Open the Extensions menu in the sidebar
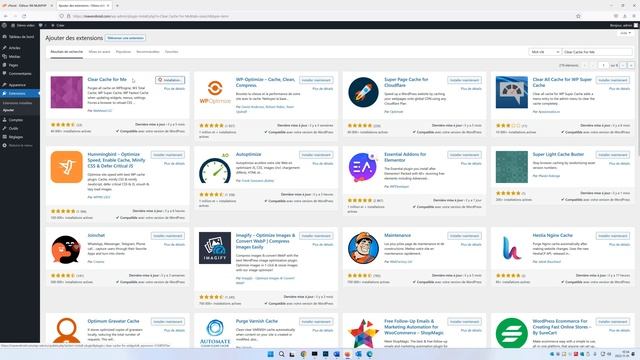640x360 pixels. 20,93
